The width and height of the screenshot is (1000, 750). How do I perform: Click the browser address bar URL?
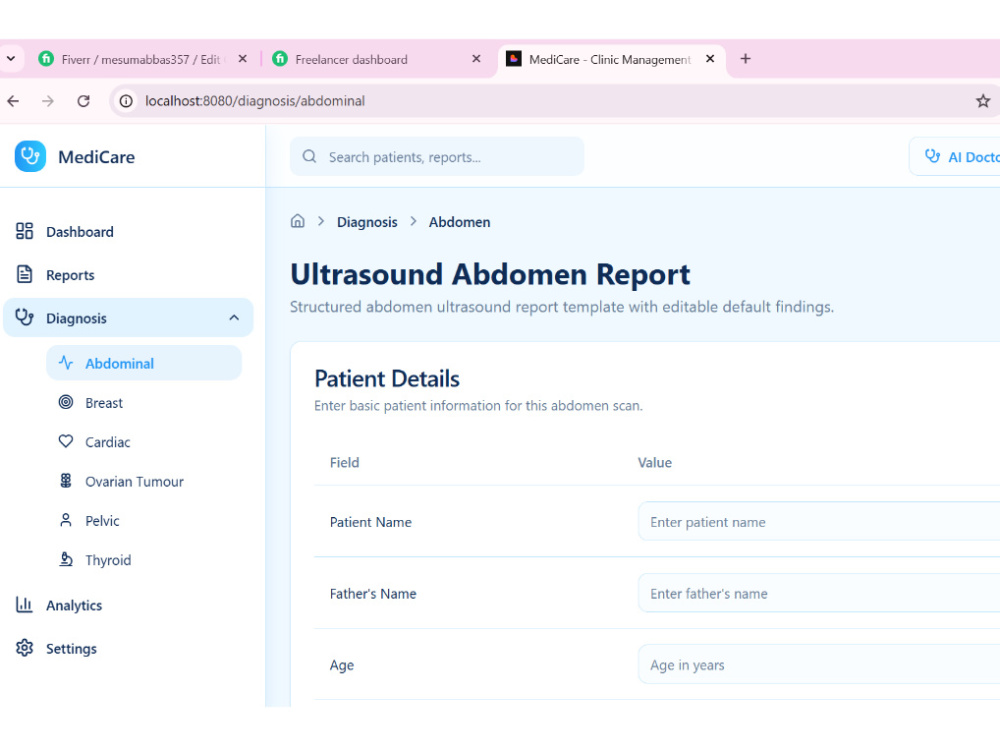point(255,101)
